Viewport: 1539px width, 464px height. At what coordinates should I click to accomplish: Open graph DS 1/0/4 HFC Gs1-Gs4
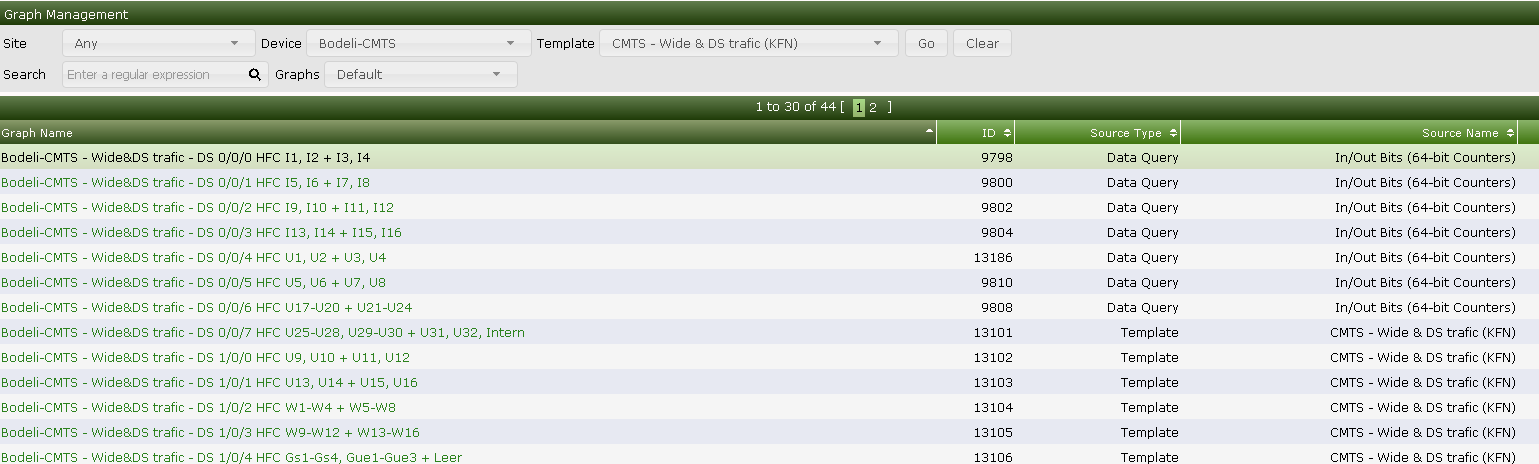point(231,457)
